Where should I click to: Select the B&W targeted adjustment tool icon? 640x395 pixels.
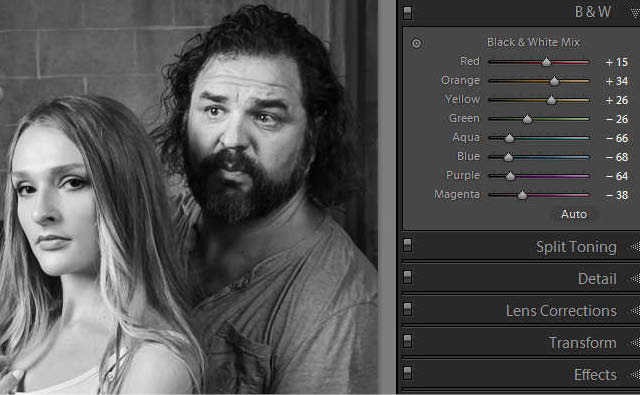416,43
